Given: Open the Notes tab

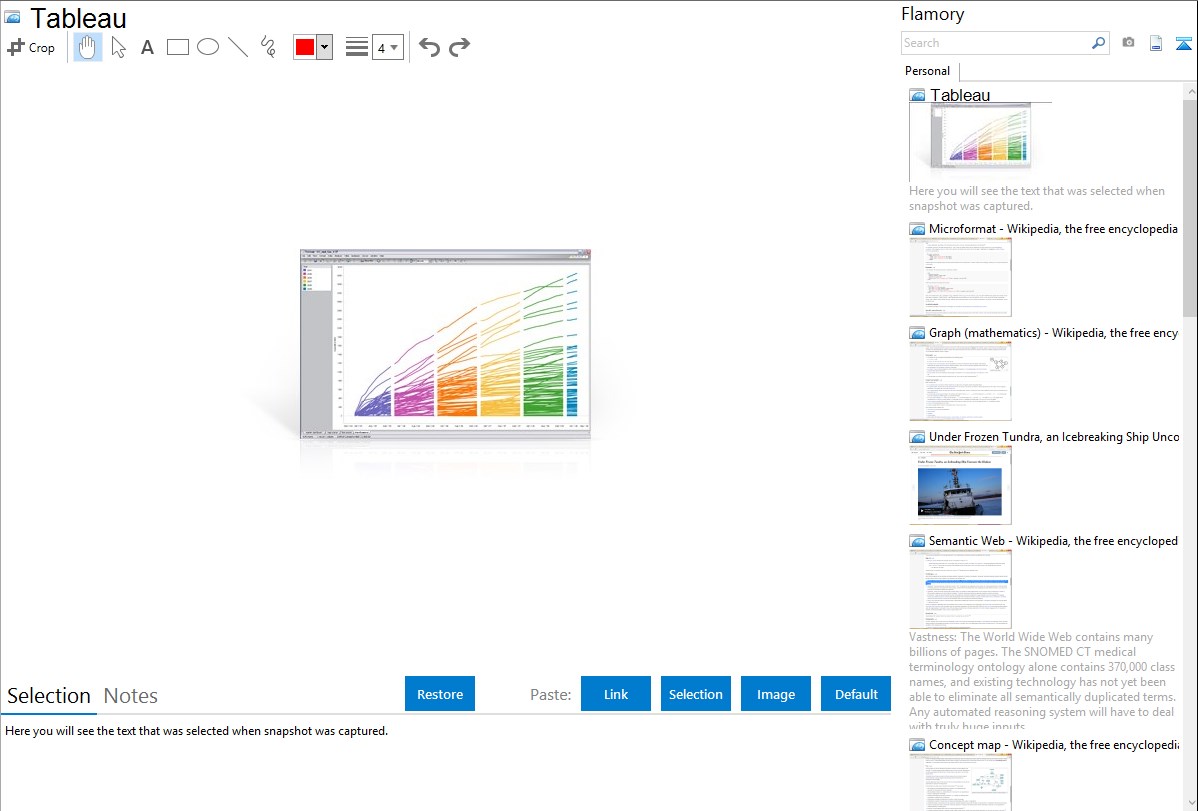Looking at the screenshot, I should 131,696.
